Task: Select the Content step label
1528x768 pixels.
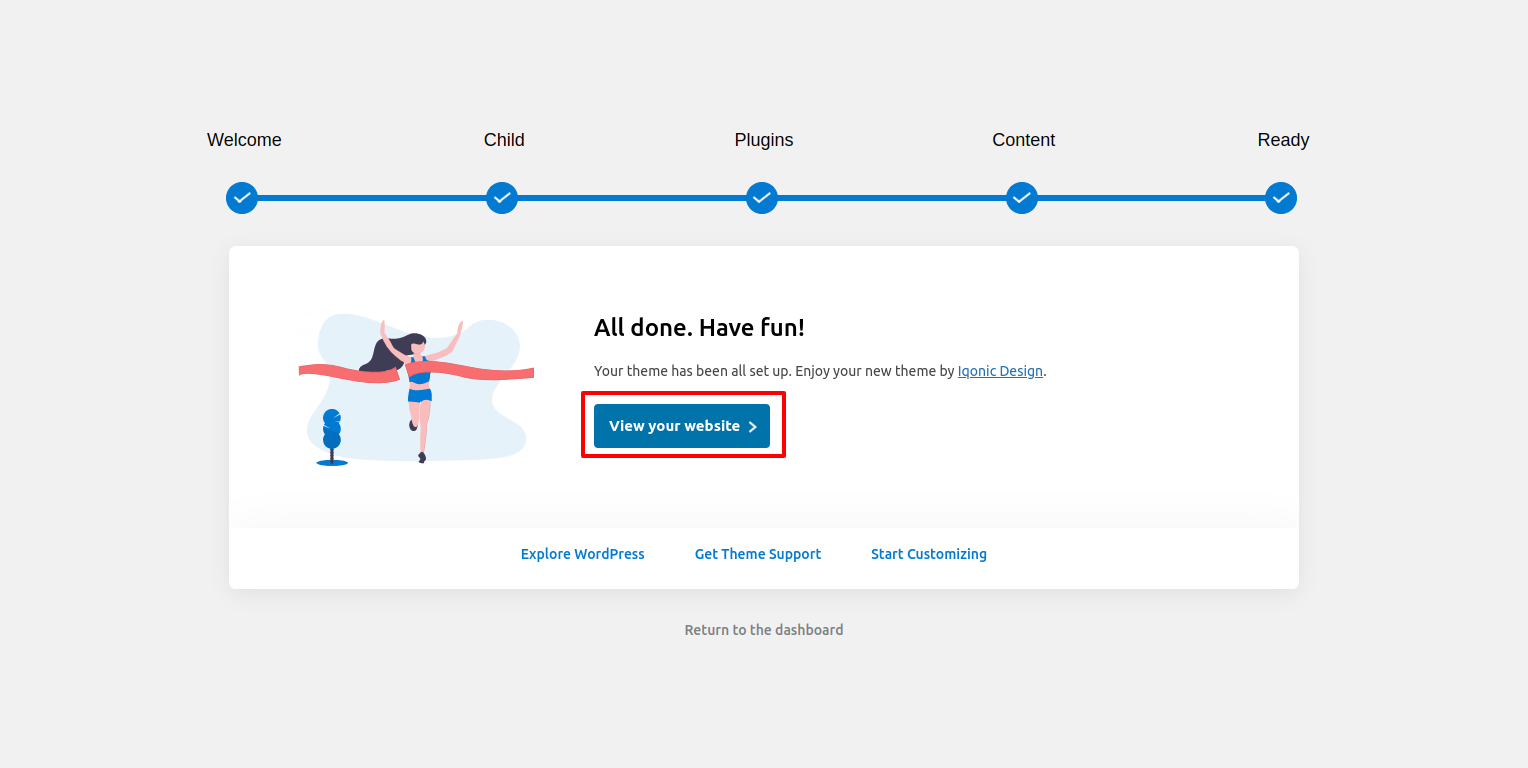Action: (1023, 140)
